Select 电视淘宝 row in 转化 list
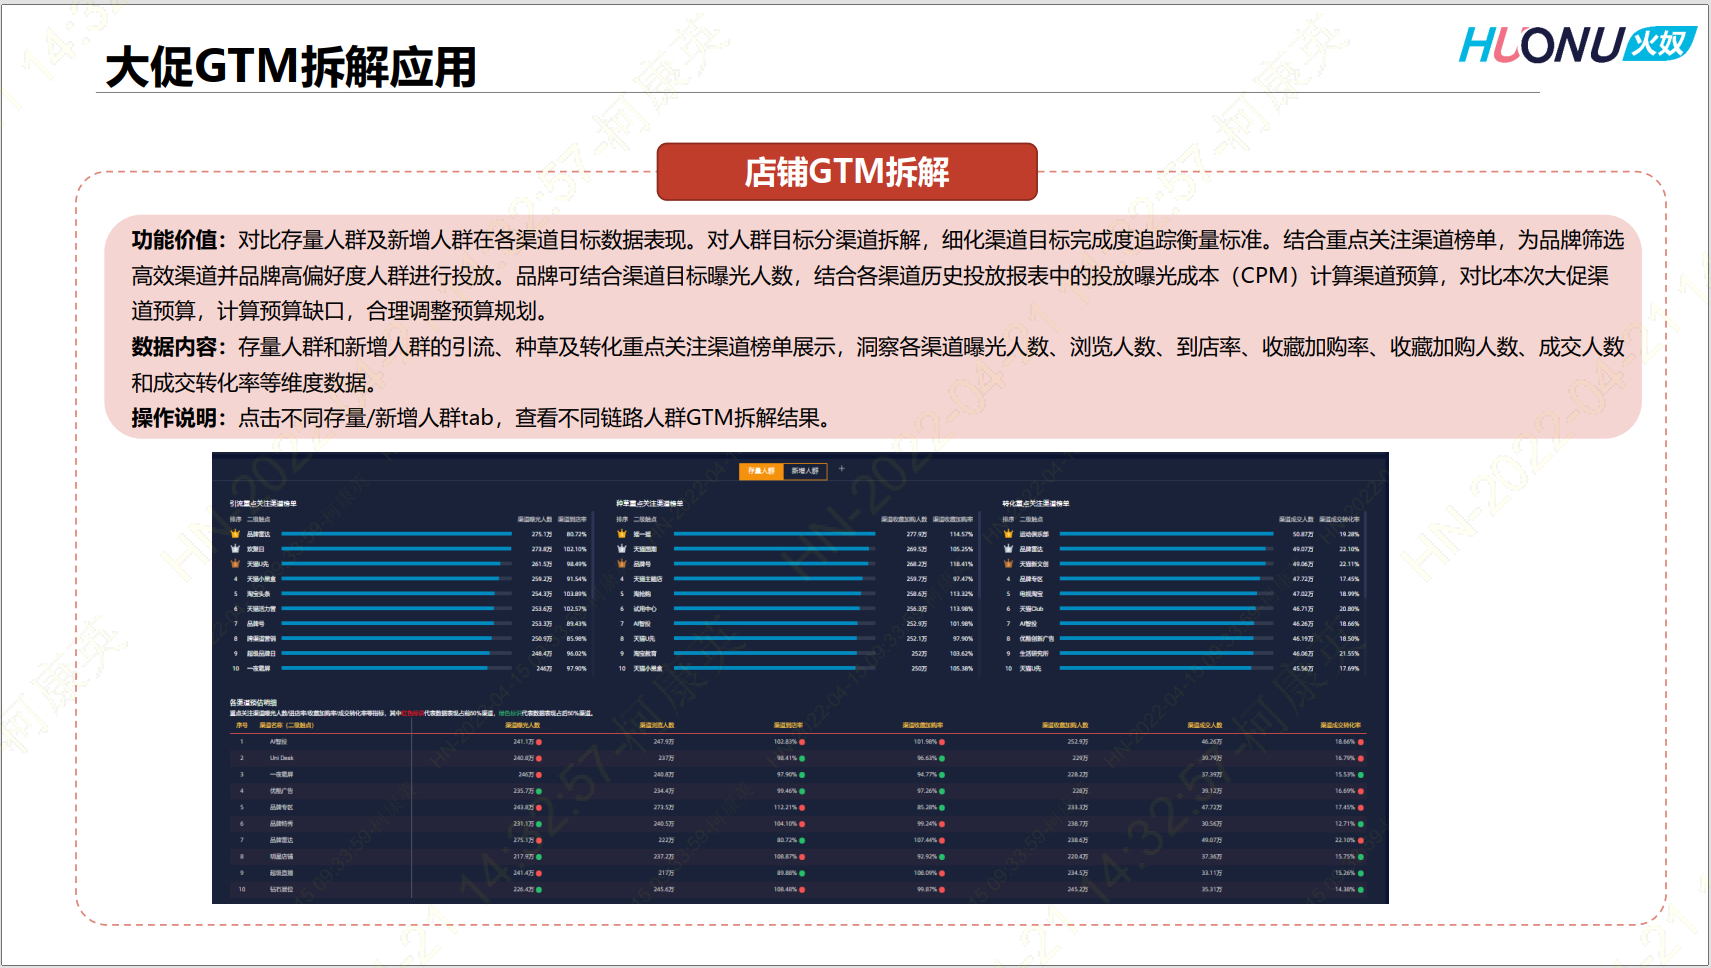This screenshot has height=968, width=1711. pos(1181,594)
